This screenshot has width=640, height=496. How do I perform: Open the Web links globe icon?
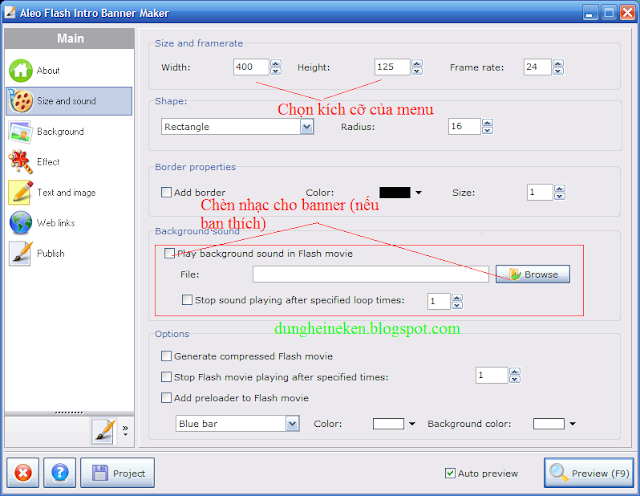(x=20, y=223)
